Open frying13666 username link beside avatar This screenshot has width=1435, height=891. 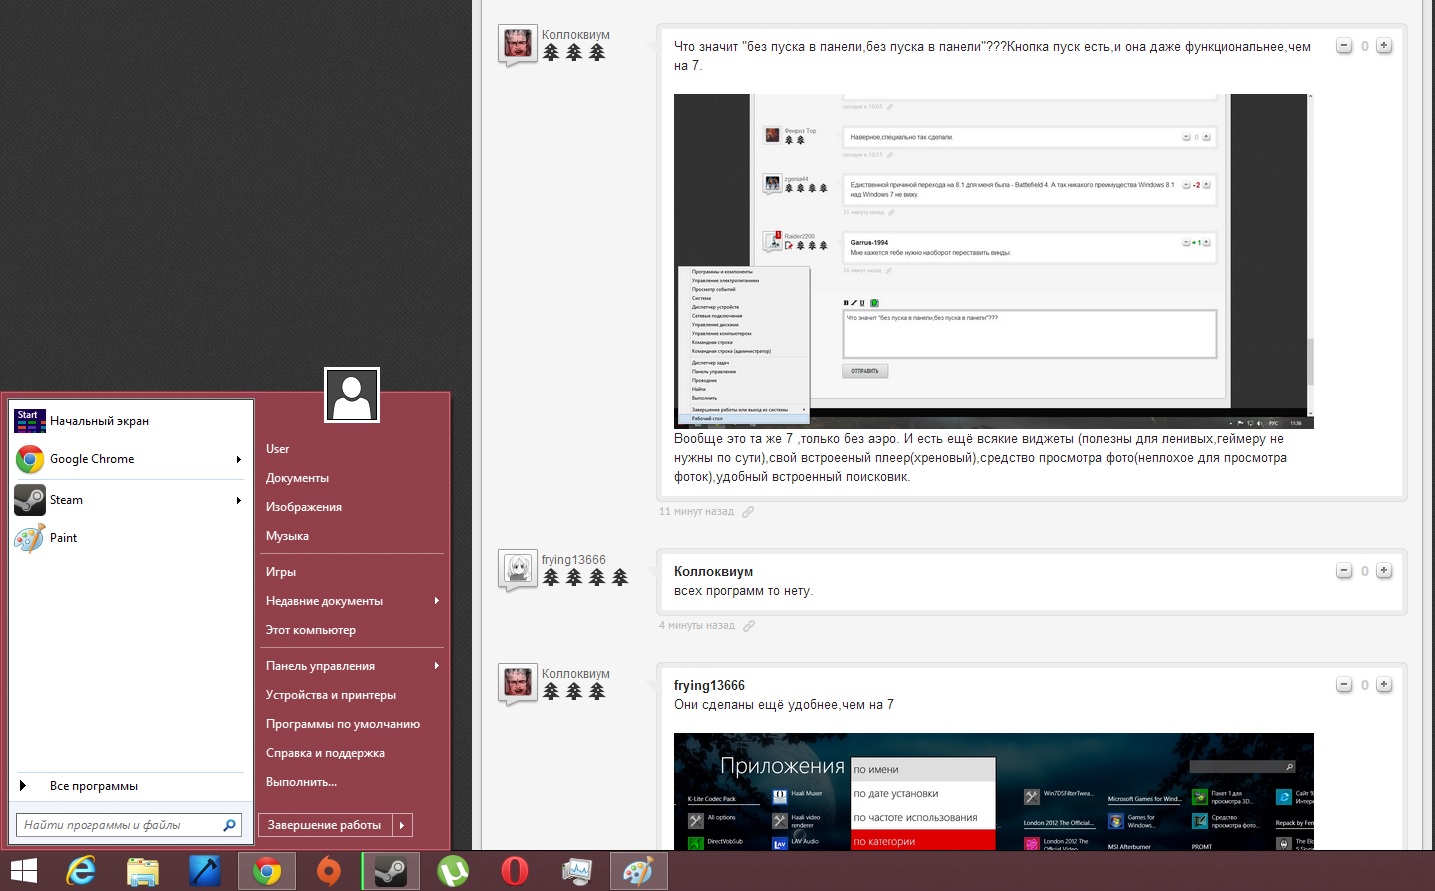(574, 560)
